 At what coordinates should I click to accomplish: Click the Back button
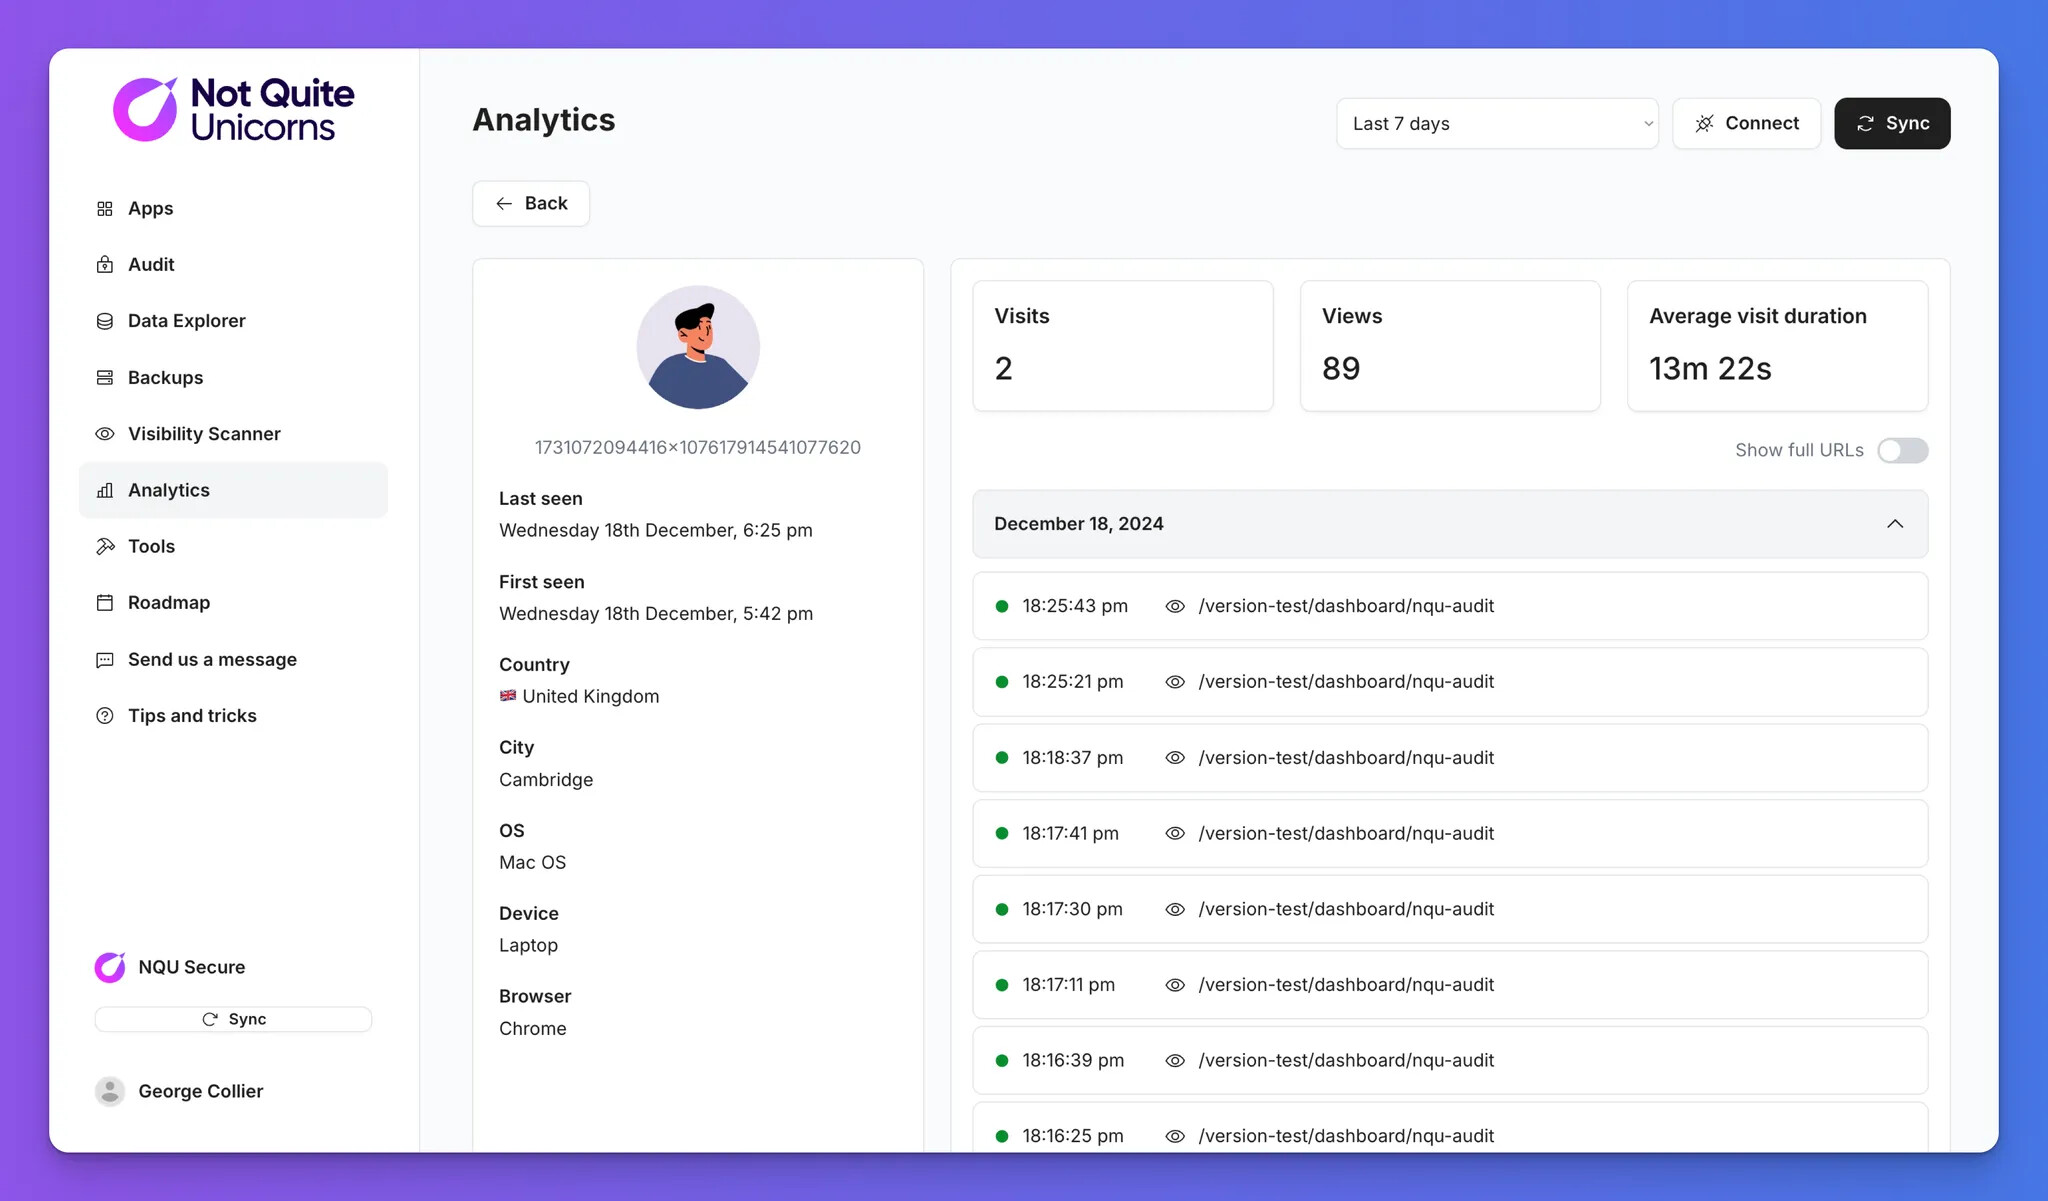pyautogui.click(x=531, y=203)
